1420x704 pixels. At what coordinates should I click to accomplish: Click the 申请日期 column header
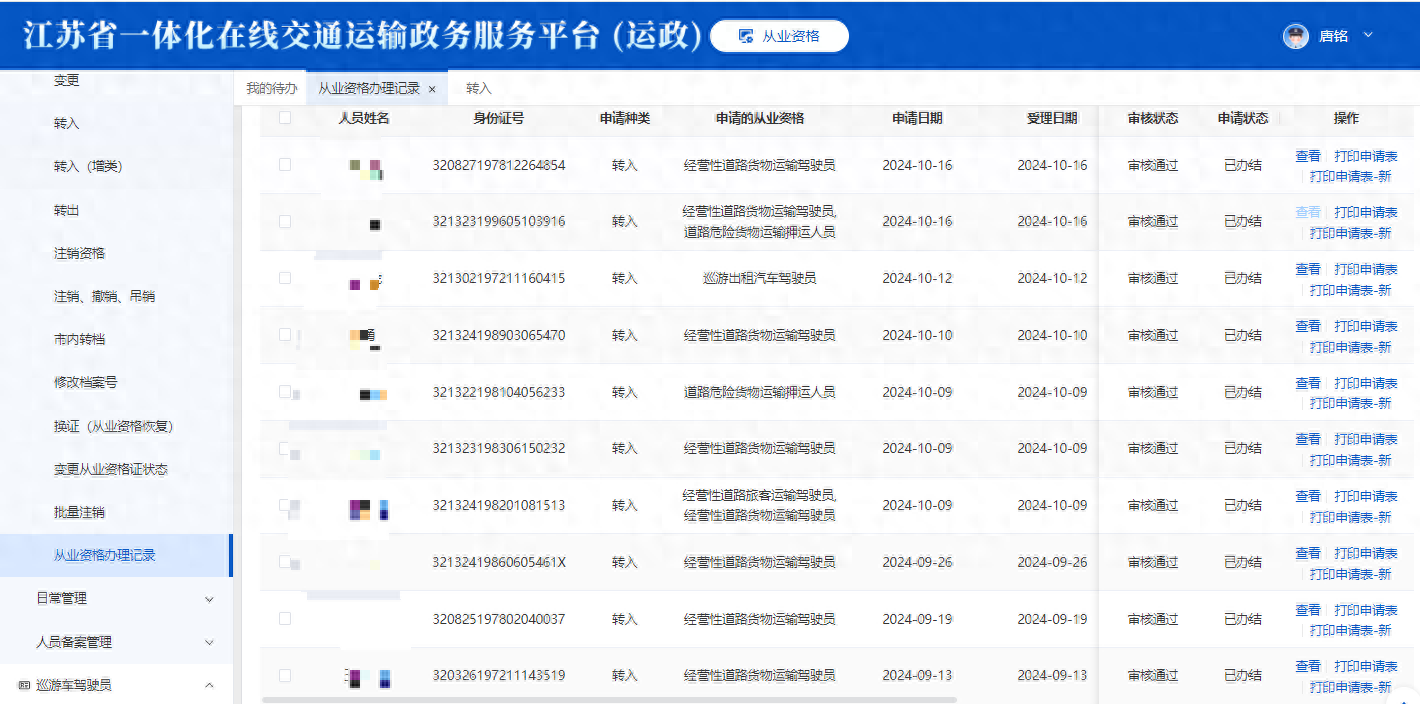coord(917,118)
